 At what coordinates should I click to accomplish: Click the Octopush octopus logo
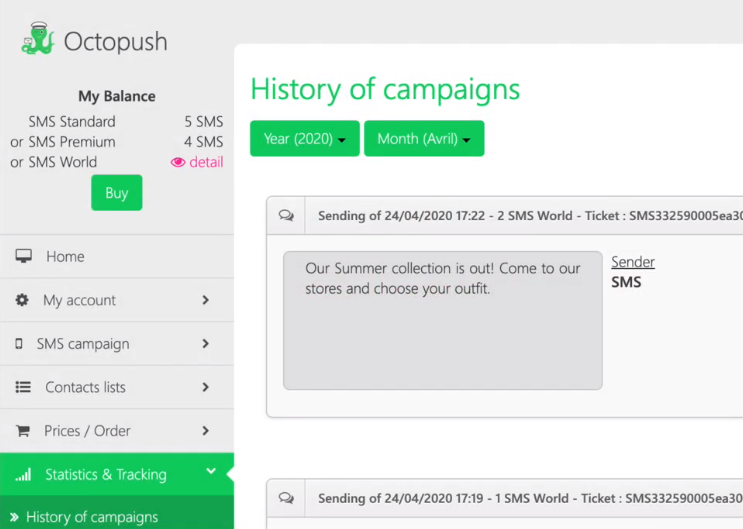pos(37,39)
